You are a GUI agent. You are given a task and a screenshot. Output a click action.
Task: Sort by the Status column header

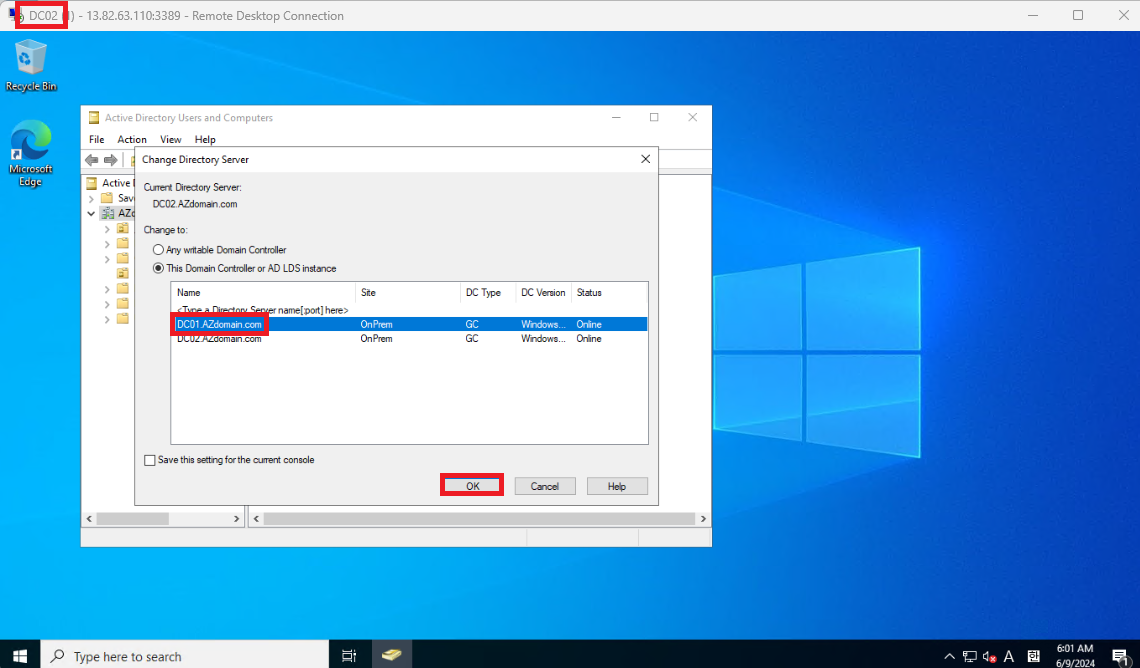click(609, 292)
